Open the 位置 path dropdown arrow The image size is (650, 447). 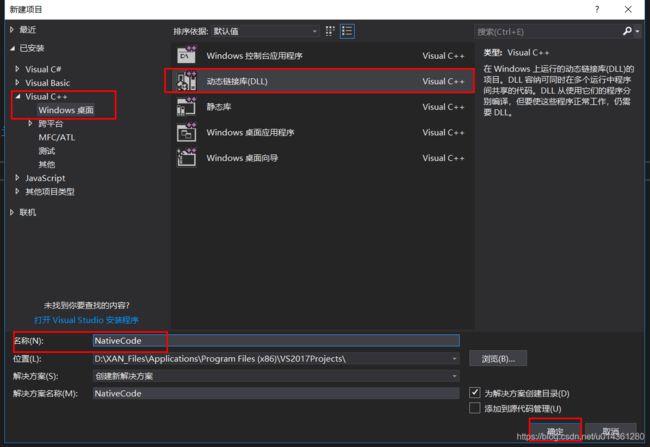pyautogui.click(x=454, y=359)
